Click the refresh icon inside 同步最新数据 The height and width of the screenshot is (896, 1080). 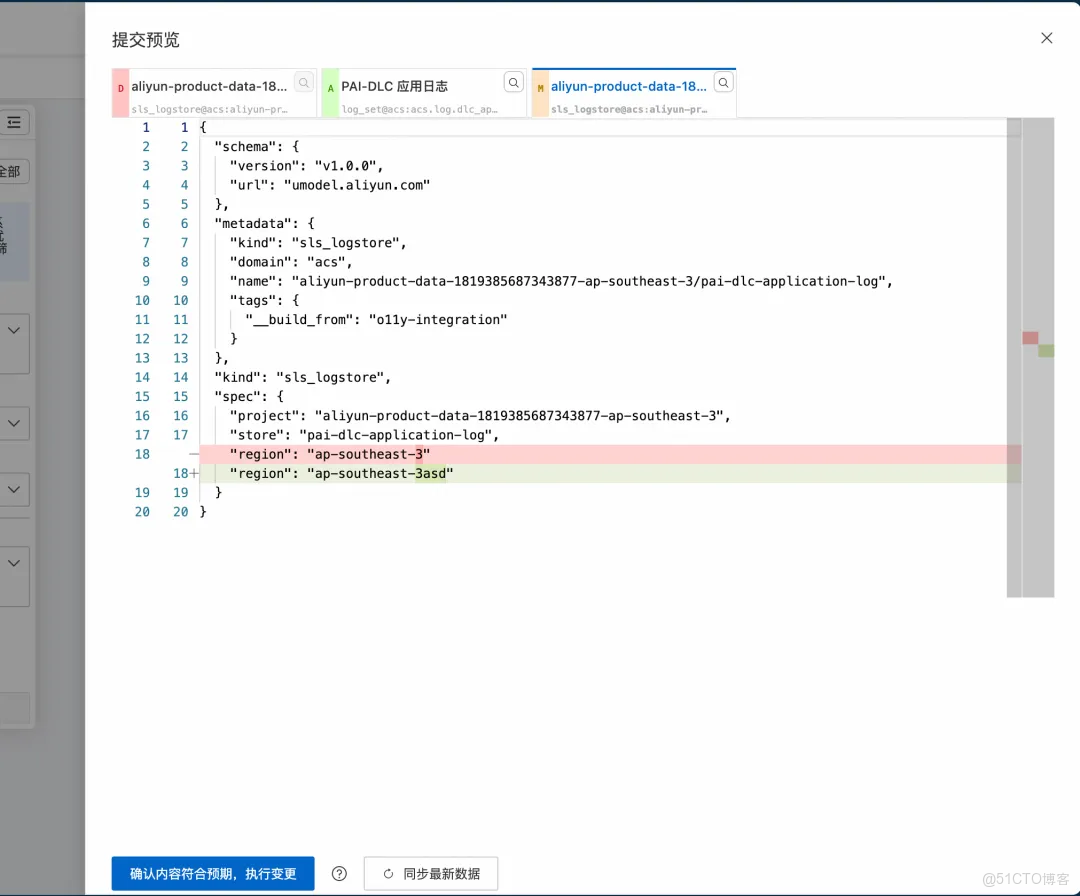pos(387,873)
